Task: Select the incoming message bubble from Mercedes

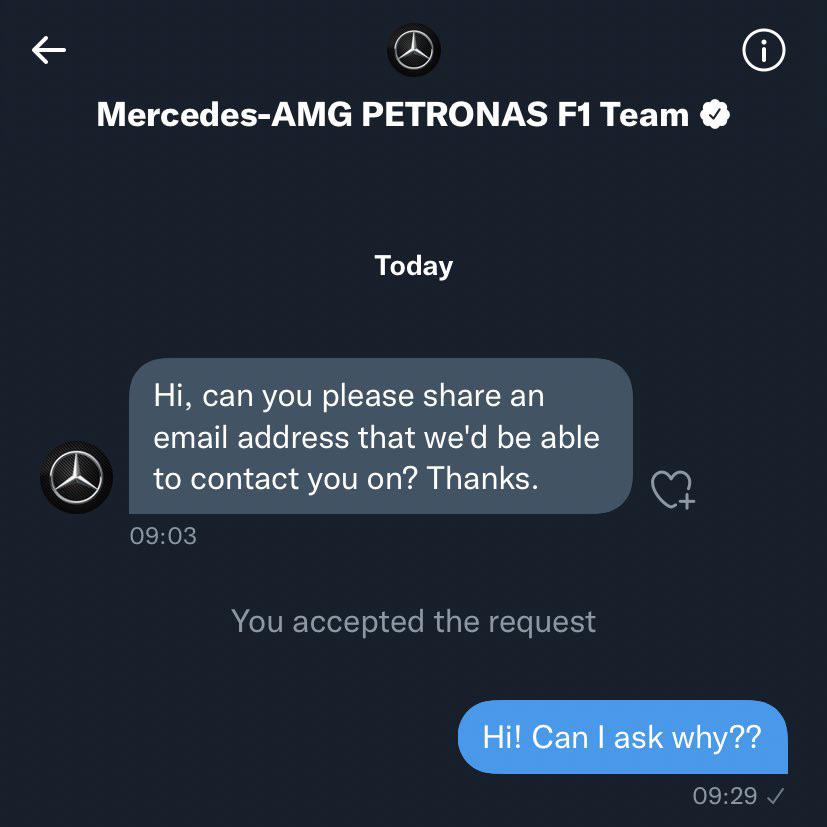Action: pos(381,436)
